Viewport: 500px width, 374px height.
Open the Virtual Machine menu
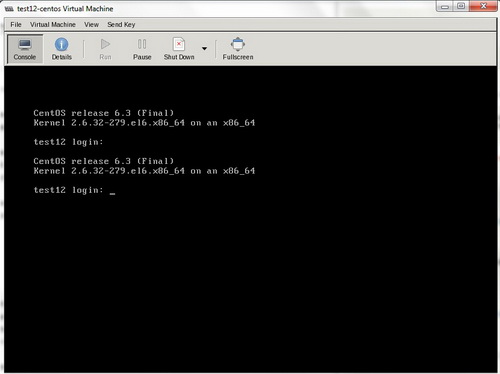coord(53,25)
